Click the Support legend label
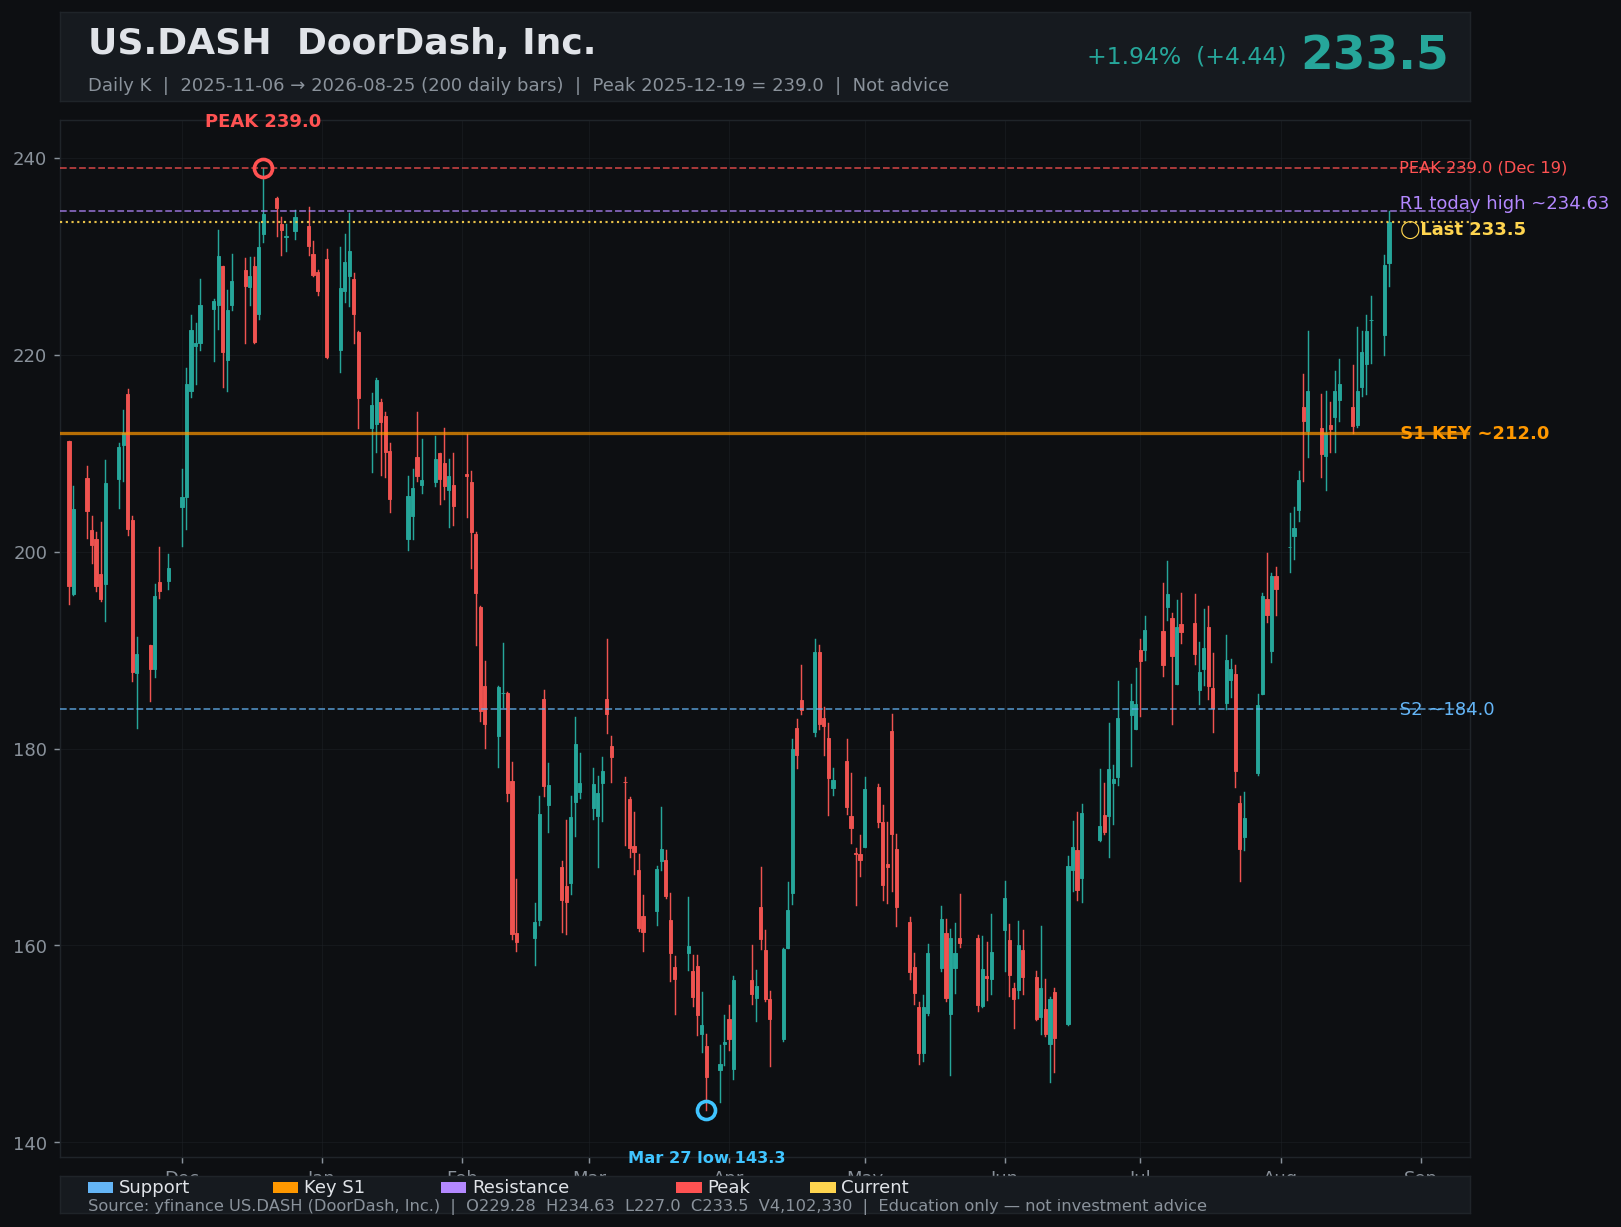This screenshot has width=1621, height=1227. [x=154, y=1187]
